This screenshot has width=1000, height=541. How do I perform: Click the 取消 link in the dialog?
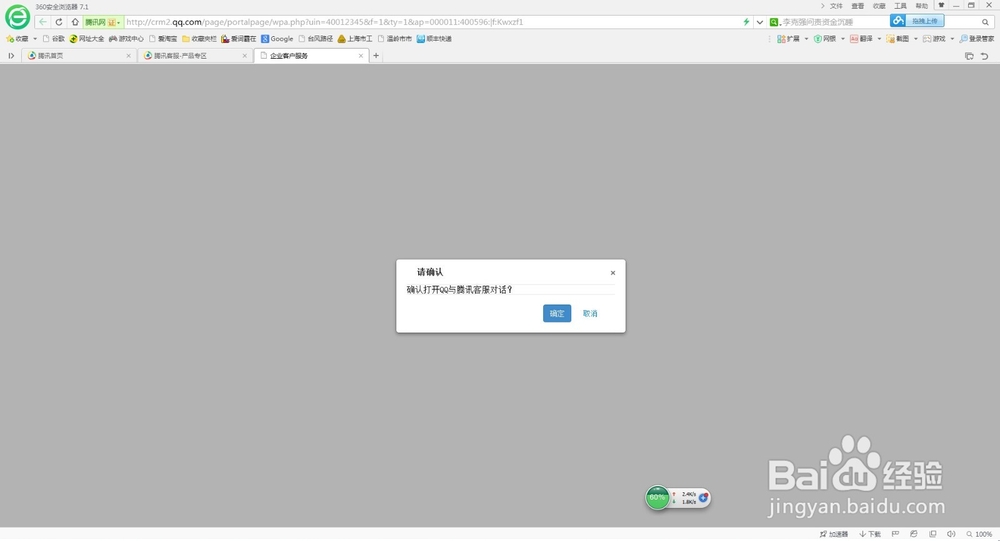pos(590,313)
